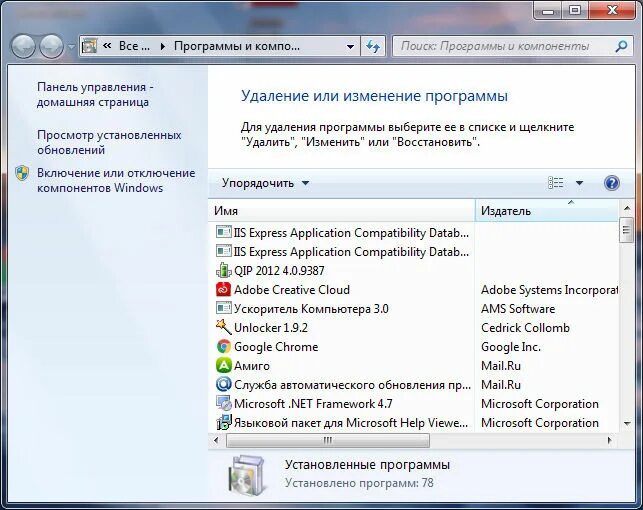
Task: Open the 'Упорядочить' dropdown menu
Action: point(265,183)
